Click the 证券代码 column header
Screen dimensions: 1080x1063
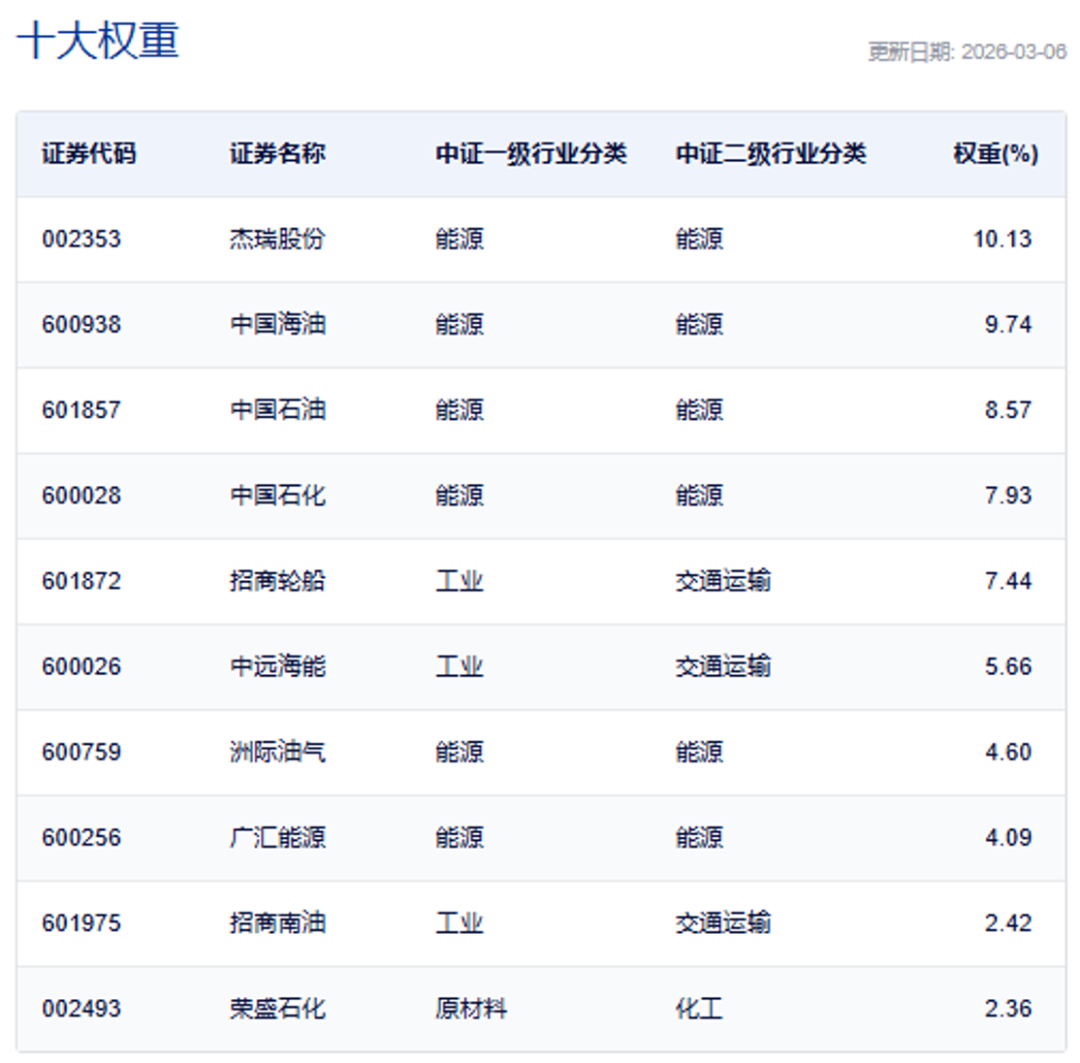pyautogui.click(x=89, y=153)
